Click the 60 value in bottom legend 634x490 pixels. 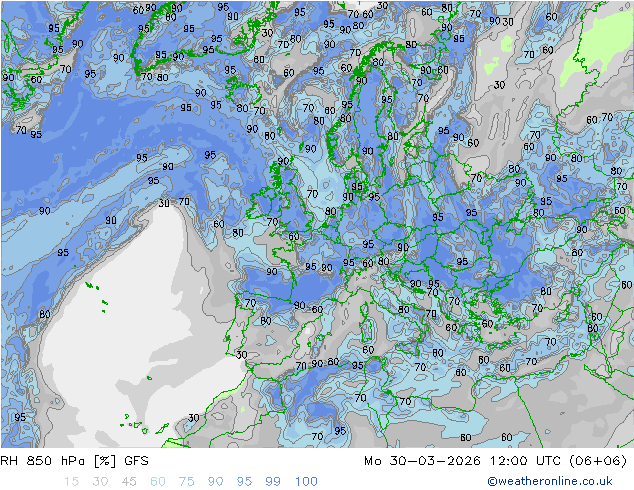(158, 482)
